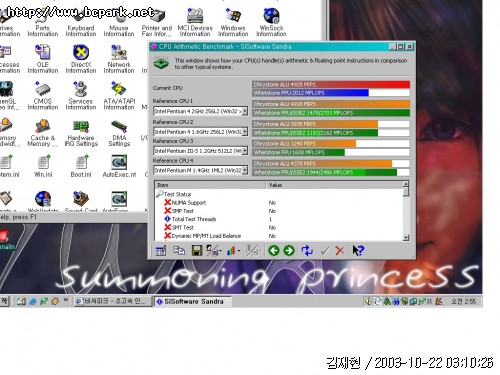Viewport: 500px width, 375px height.
Task: Open Reference CPU 2 dropdown (Pentium 4 1.6GHz)
Action: point(245,132)
